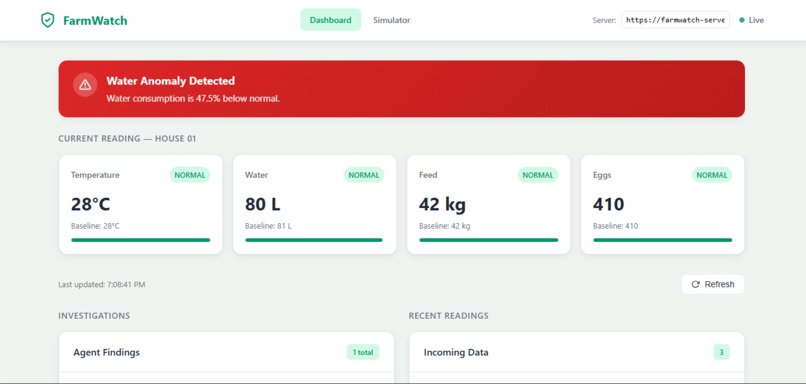
Task: Click the Refresh button
Action: (x=712, y=284)
